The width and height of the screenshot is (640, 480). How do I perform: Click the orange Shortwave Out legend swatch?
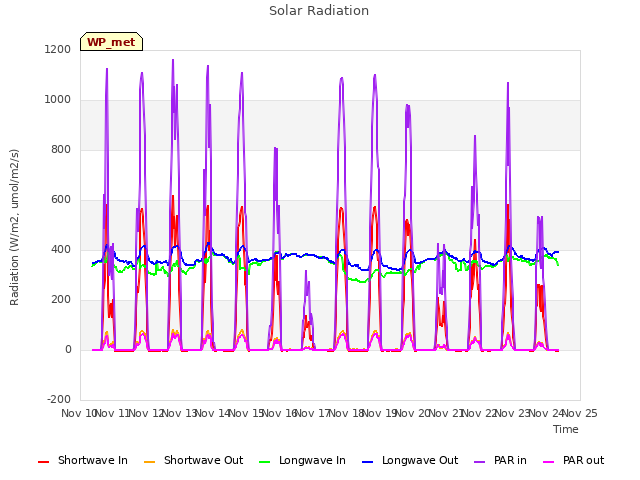(149, 462)
